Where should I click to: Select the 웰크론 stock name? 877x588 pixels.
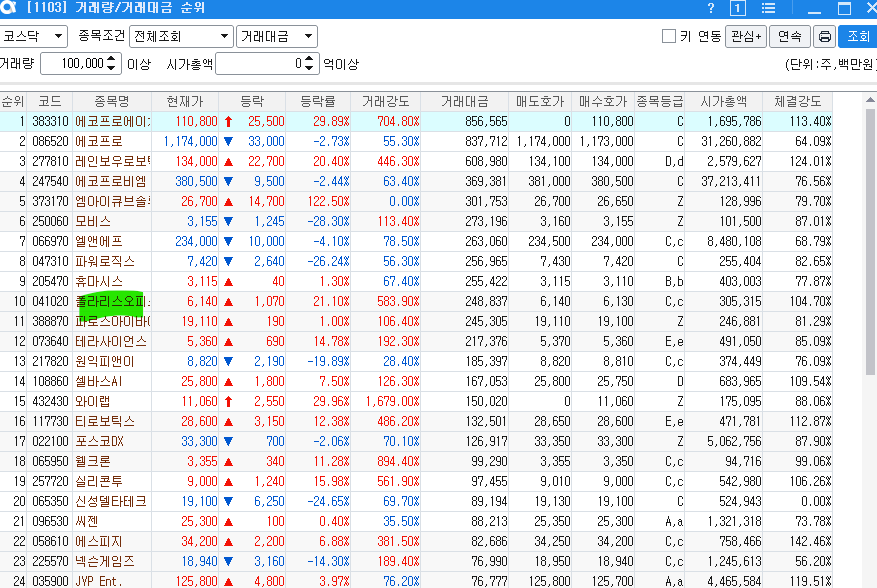[x=93, y=462]
